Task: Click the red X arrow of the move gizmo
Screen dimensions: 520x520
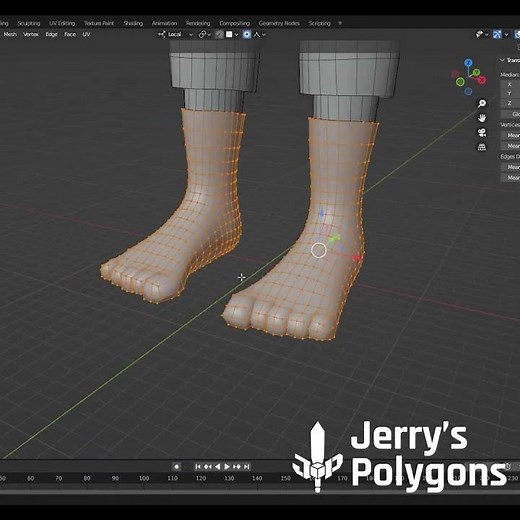Action: (357, 258)
